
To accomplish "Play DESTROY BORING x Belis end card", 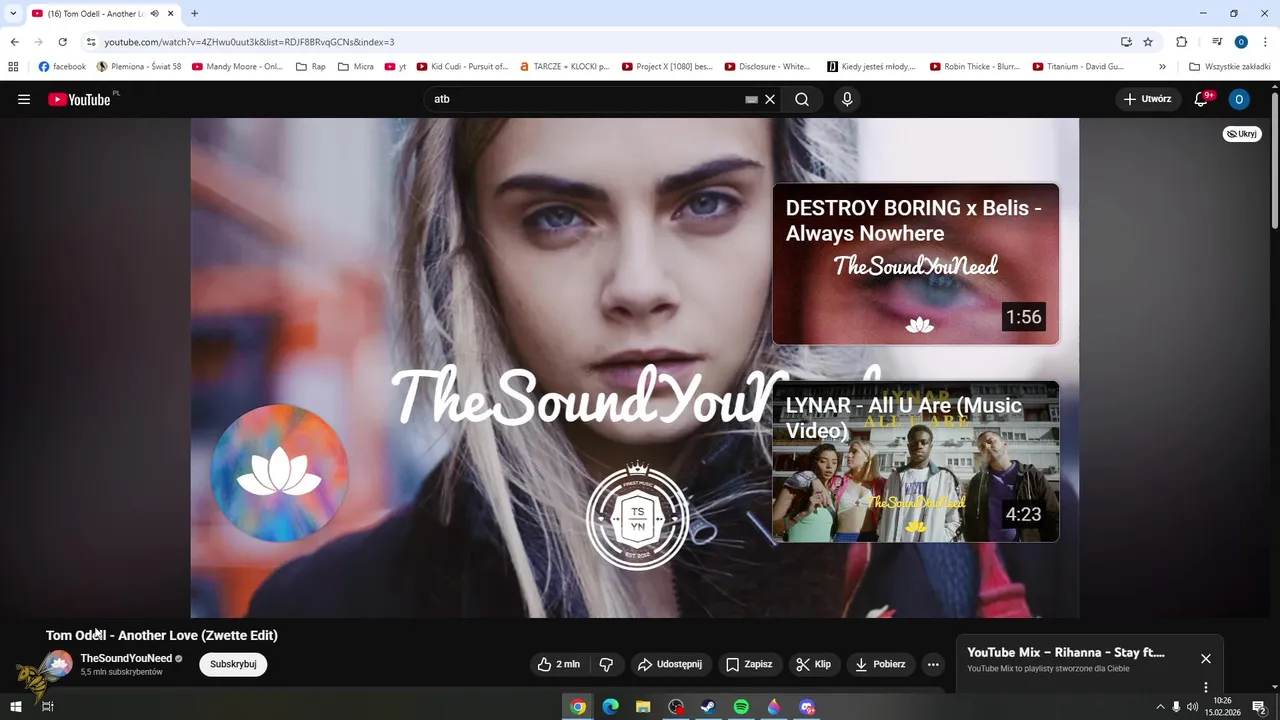I will (915, 264).
